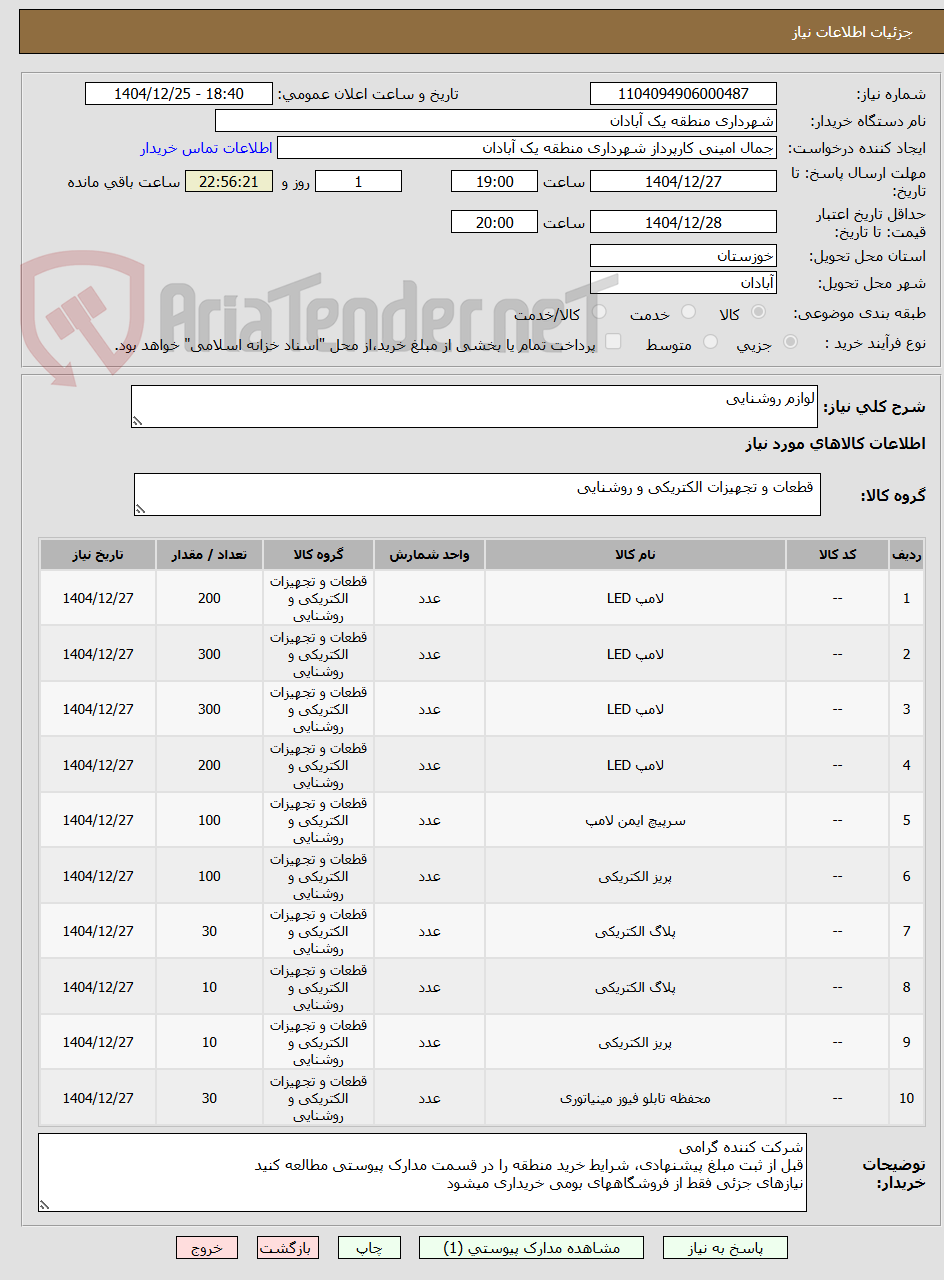Viewport: 944px width, 1280px height.
Task: Click the شهر محل تحویل آبادان field
Action: click(683, 283)
